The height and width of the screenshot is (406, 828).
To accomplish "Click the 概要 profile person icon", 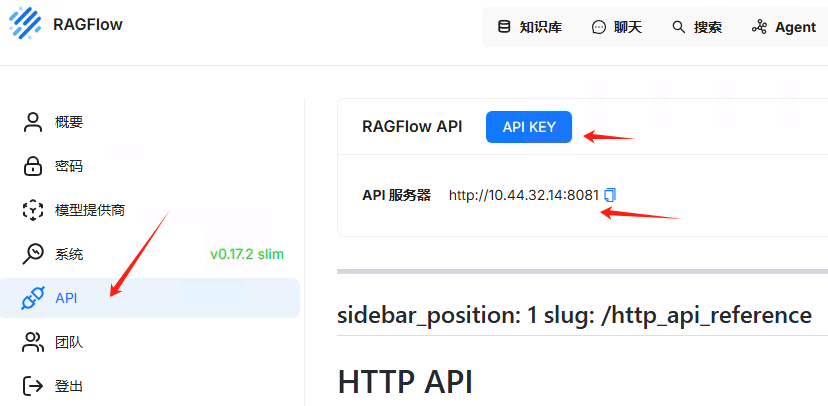I will (x=33, y=122).
